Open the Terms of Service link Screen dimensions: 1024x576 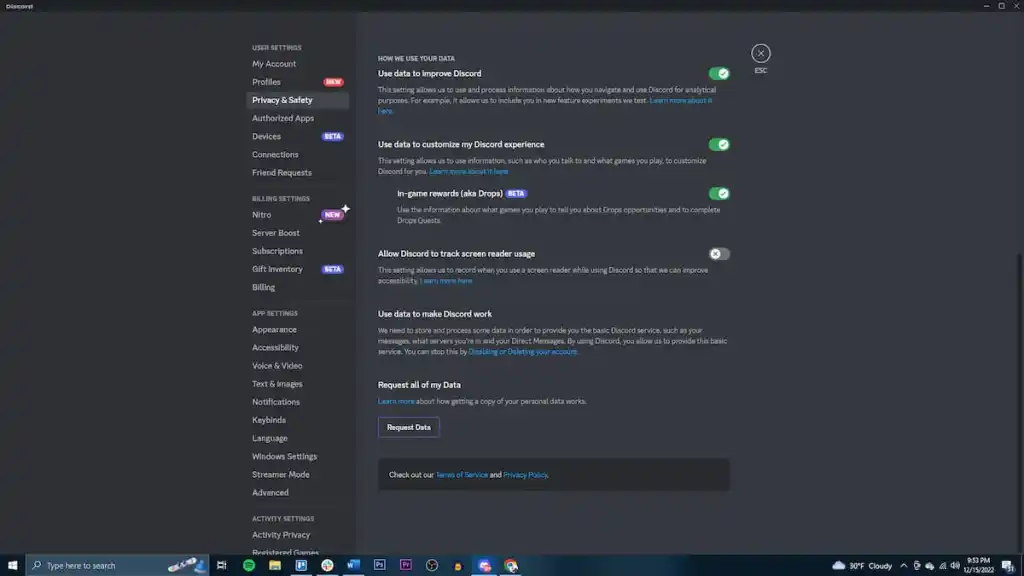click(x=462, y=475)
